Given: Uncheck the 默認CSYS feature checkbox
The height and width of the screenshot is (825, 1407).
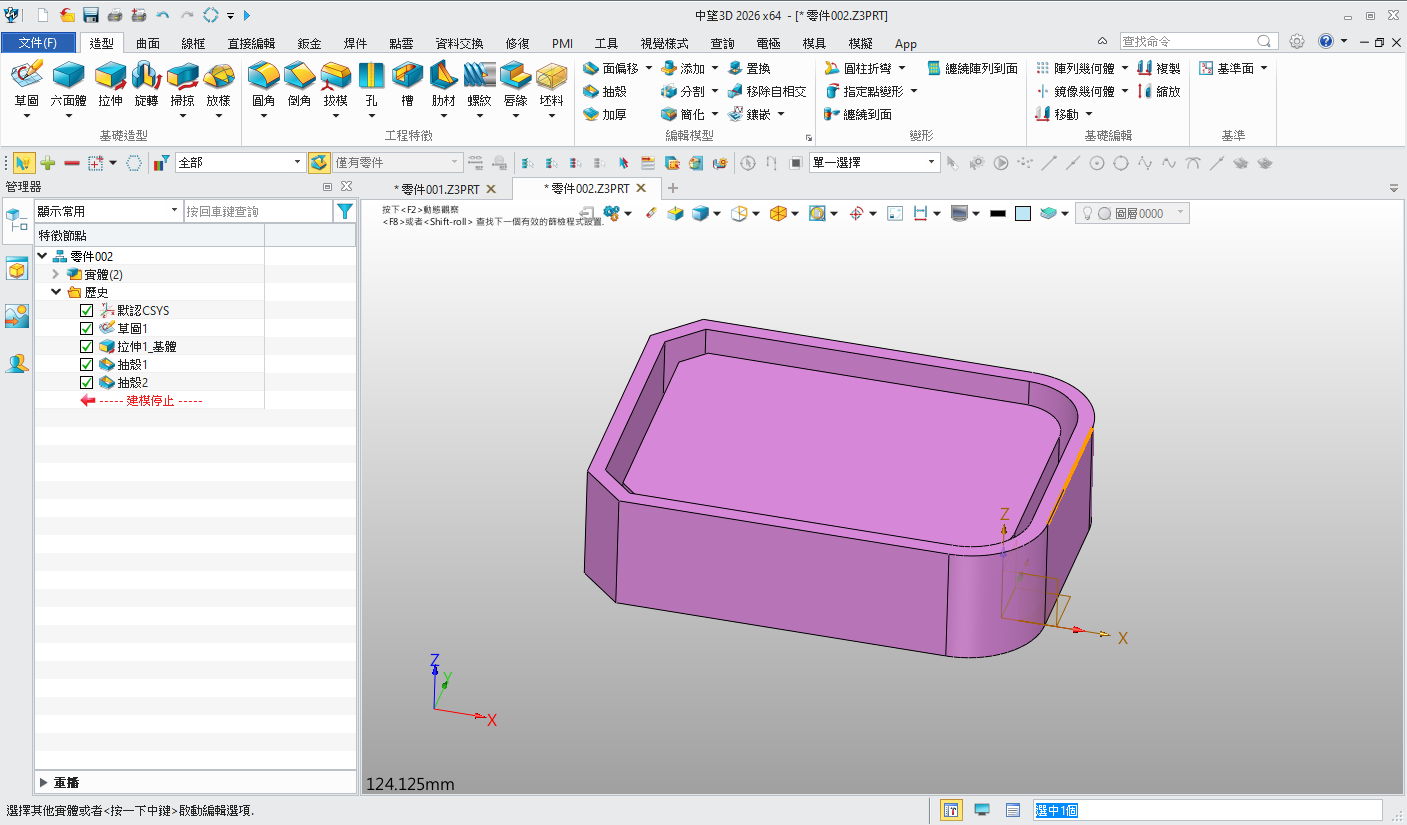Looking at the screenshot, I should pyautogui.click(x=86, y=310).
